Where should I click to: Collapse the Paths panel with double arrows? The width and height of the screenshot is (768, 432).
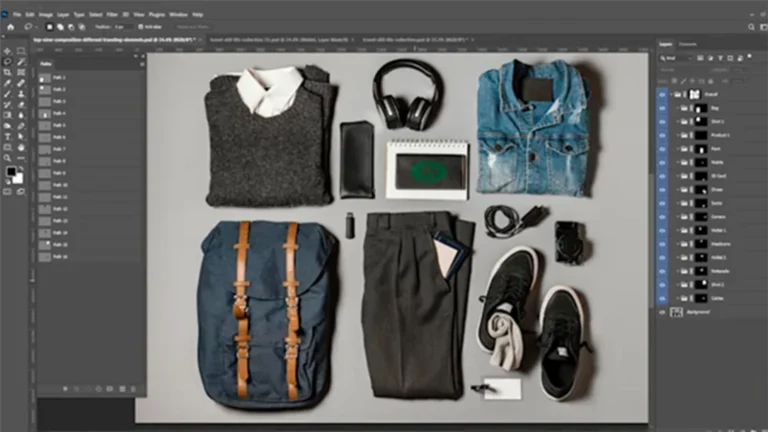[x=136, y=56]
